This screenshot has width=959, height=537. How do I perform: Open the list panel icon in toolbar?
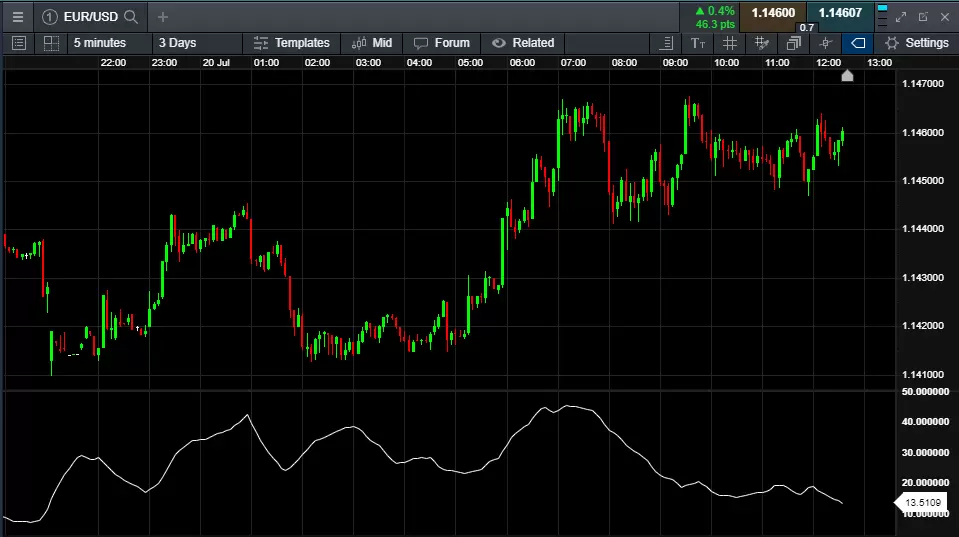pos(18,43)
